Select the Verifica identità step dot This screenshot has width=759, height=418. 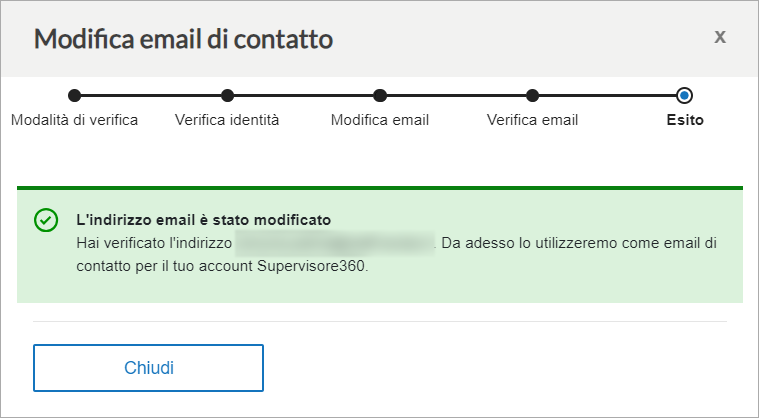pos(227,96)
